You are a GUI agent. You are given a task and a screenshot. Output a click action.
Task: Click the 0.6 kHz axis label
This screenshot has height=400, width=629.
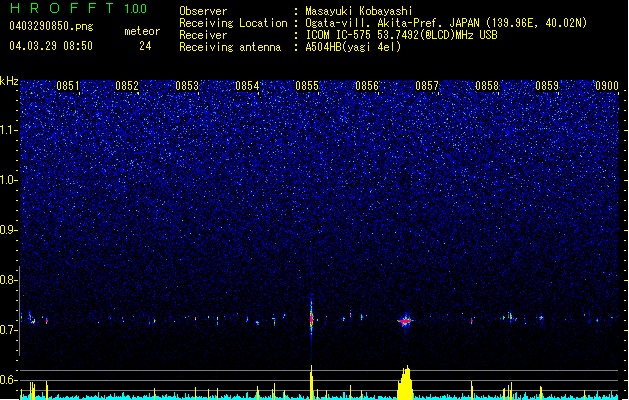pyautogui.click(x=8, y=380)
